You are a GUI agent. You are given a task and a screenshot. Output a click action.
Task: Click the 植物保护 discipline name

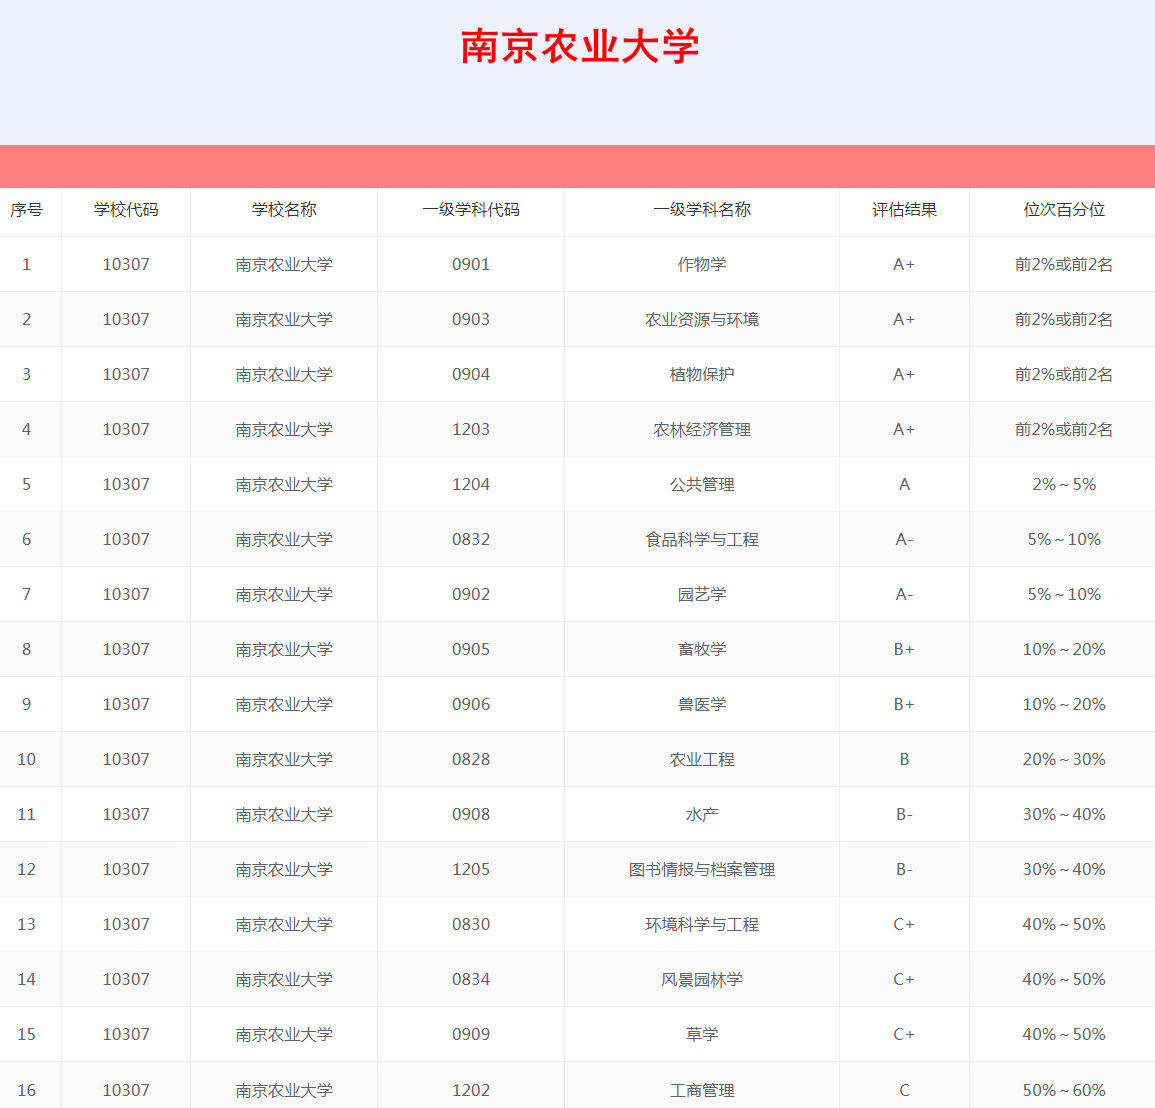pyautogui.click(x=701, y=375)
